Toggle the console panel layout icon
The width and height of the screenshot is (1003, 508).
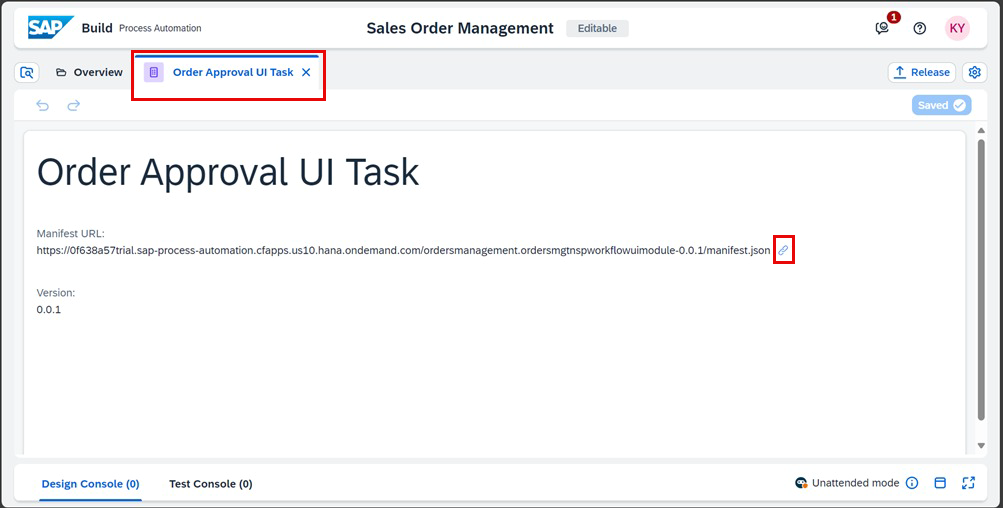(x=940, y=483)
